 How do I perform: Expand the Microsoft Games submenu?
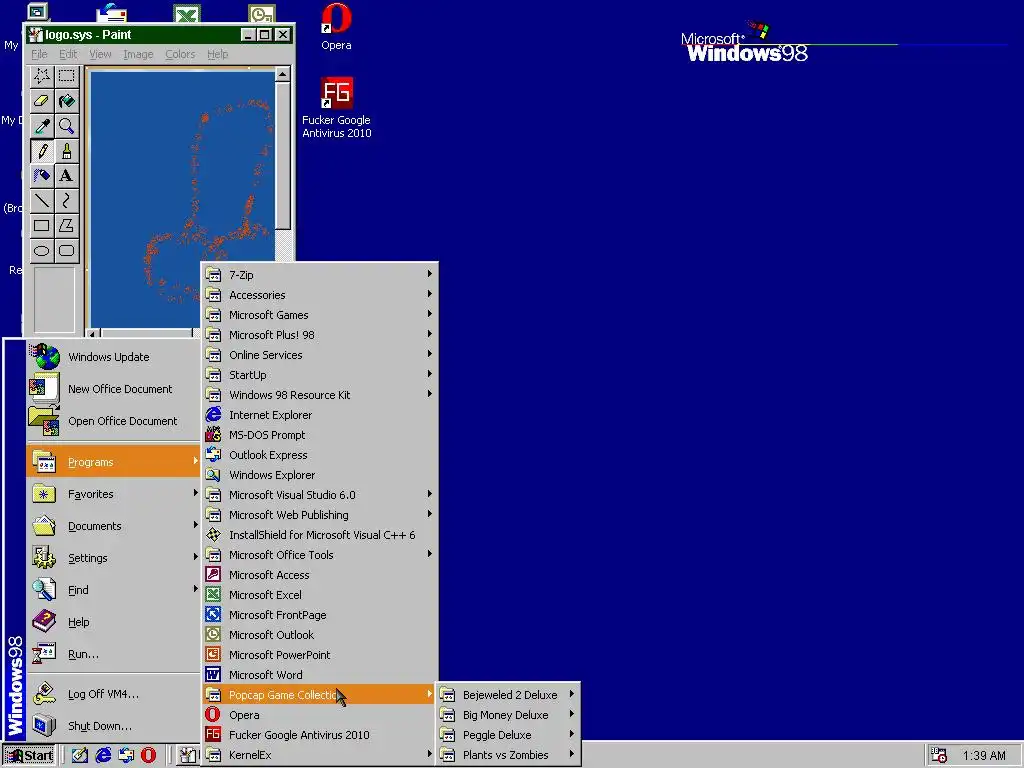(319, 315)
